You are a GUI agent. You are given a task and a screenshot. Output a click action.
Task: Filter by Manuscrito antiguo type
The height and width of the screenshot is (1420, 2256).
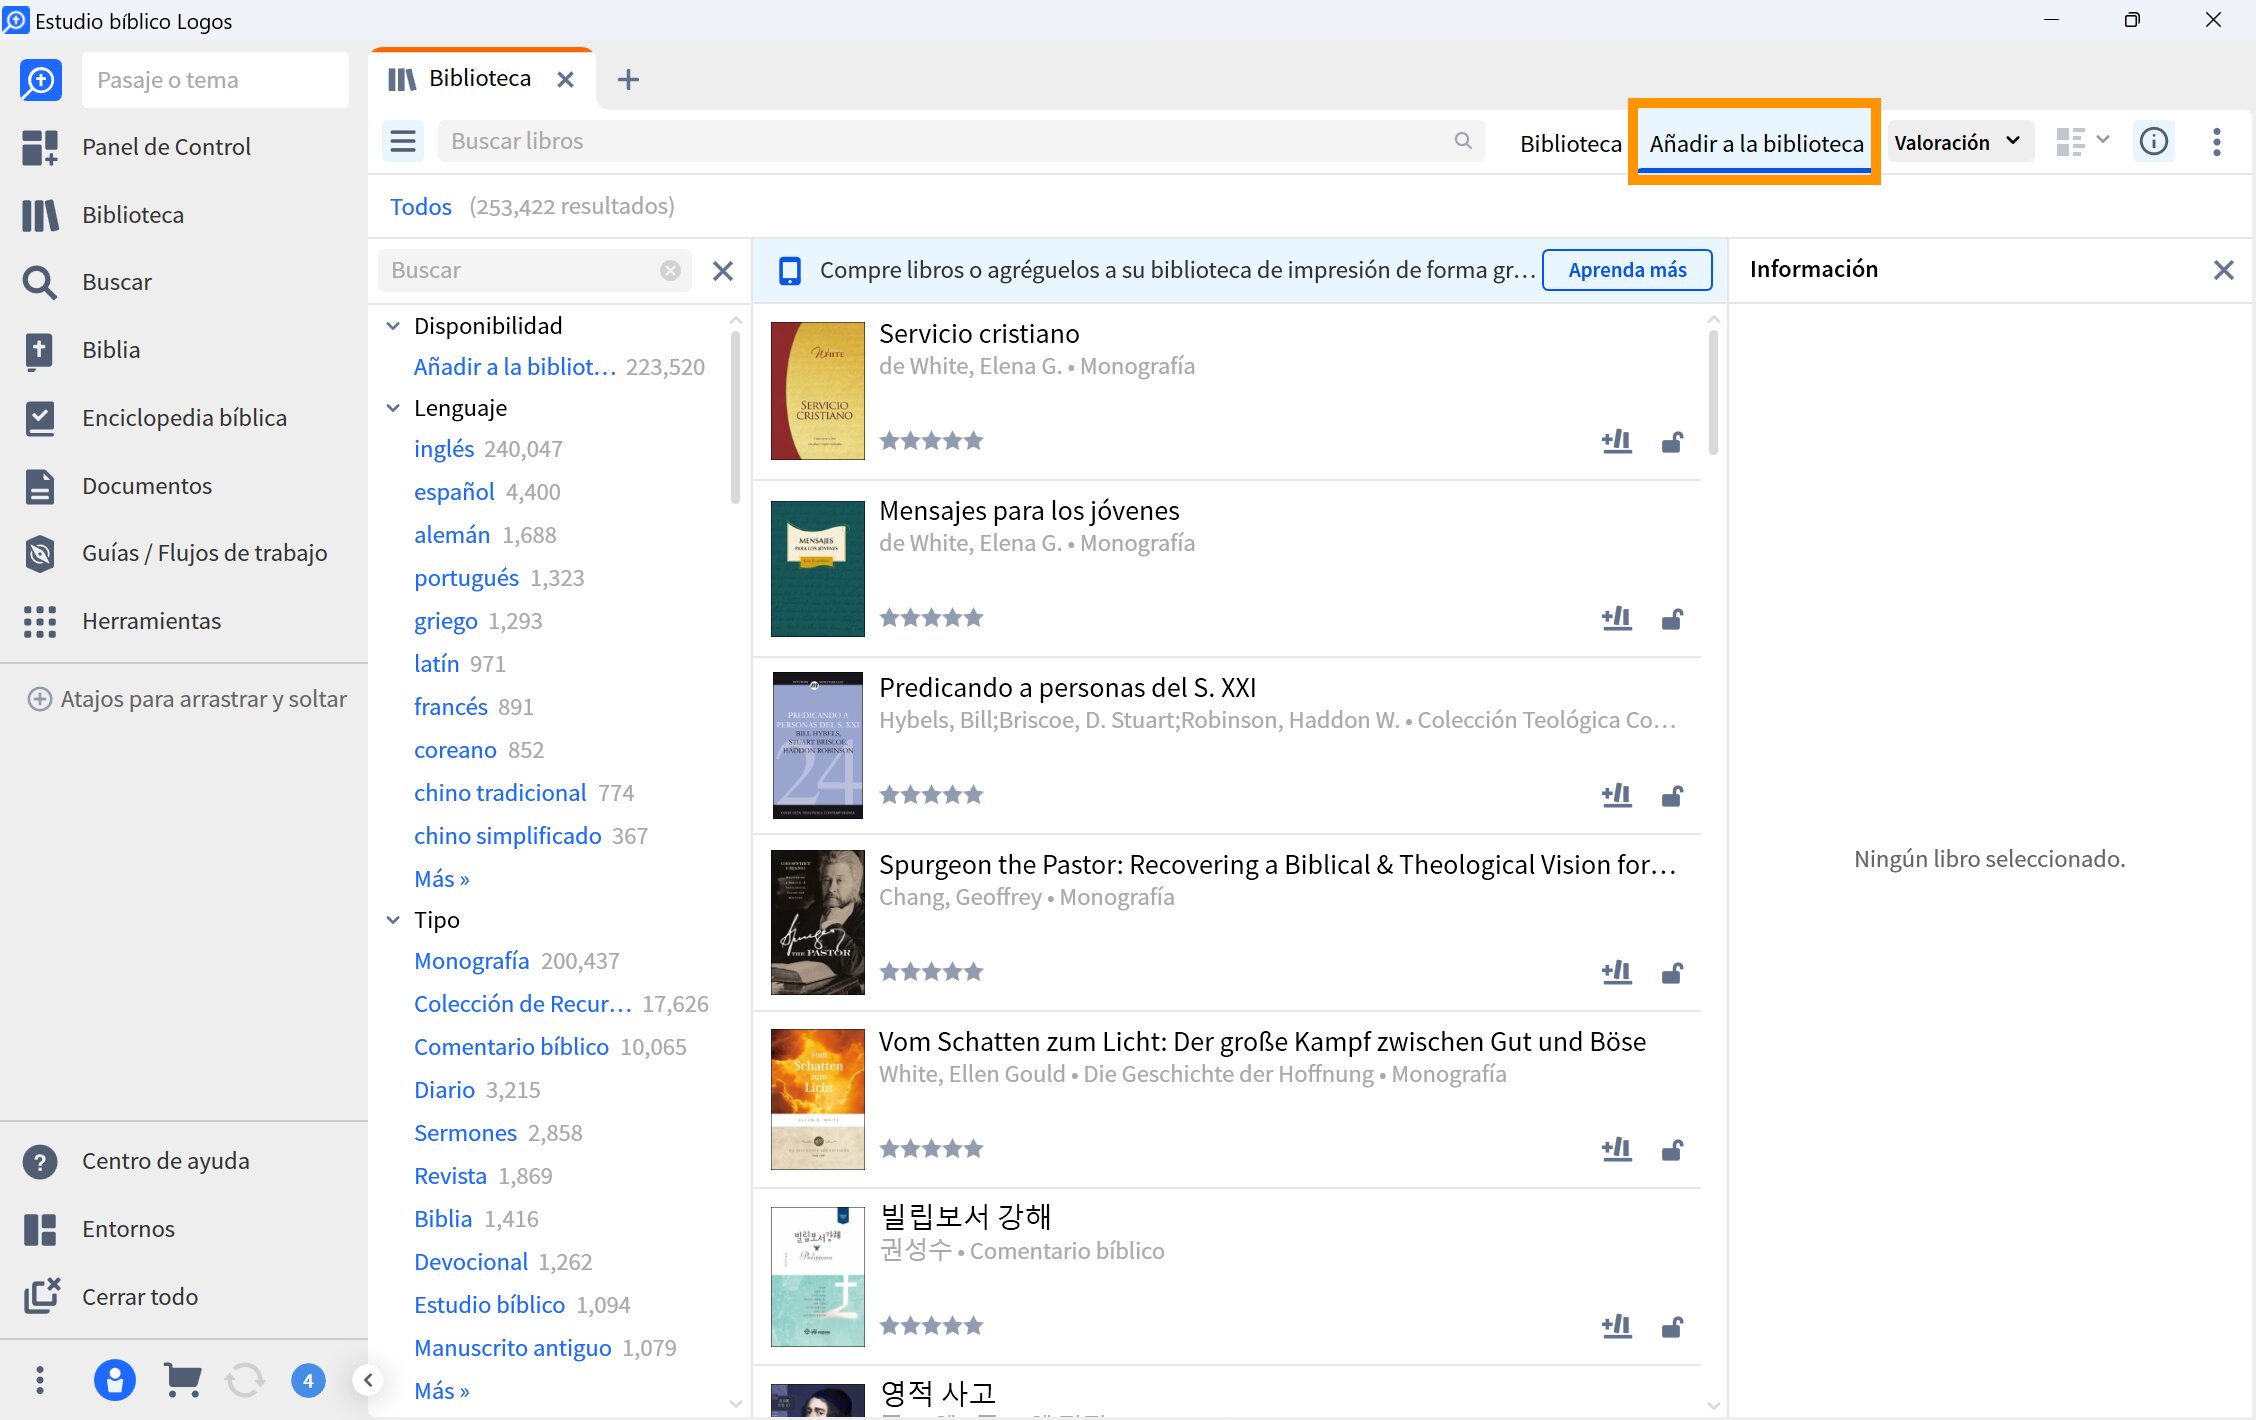tap(512, 1348)
